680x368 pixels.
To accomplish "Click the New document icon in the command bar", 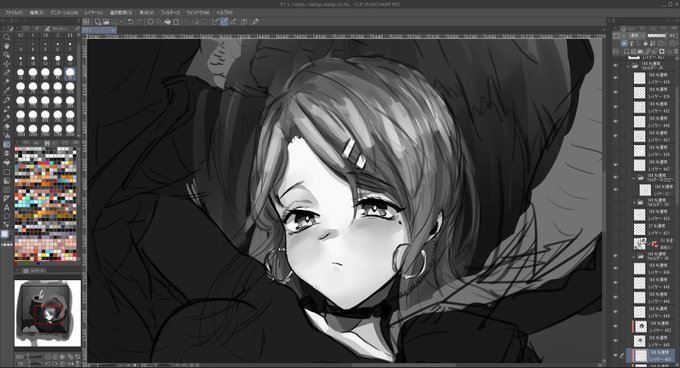I will pyautogui.click(x=98, y=21).
